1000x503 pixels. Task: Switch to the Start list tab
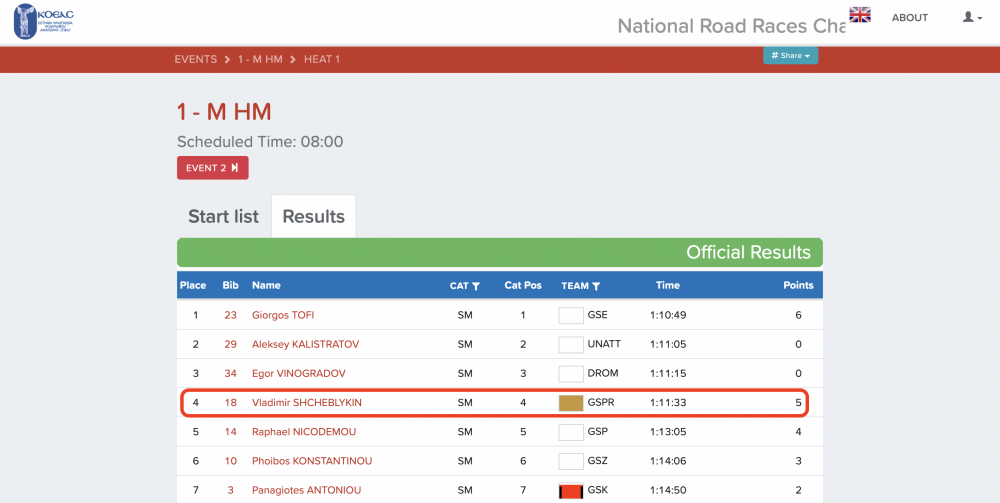point(223,216)
